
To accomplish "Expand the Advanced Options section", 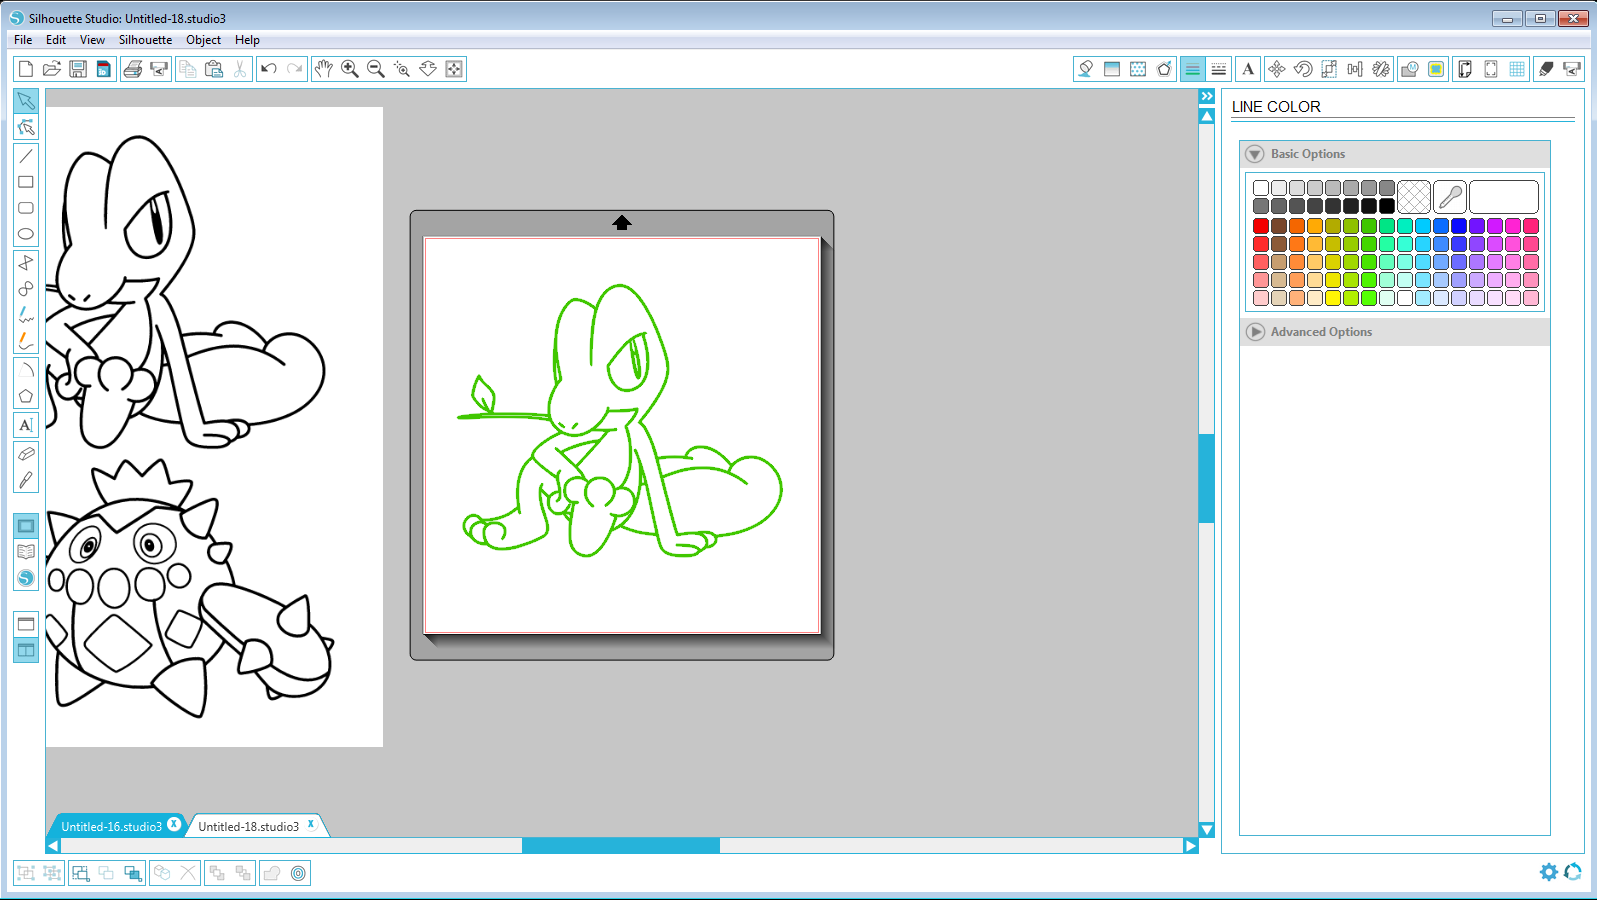I will 1255,332.
